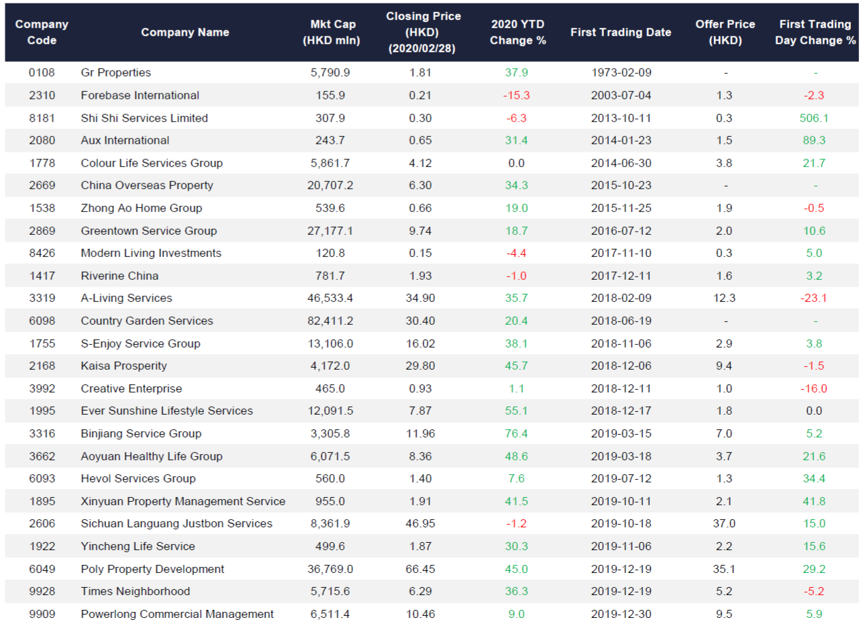Screen dimensions: 865x628
Task: Click closing price "29.80"
Action: tap(420, 365)
